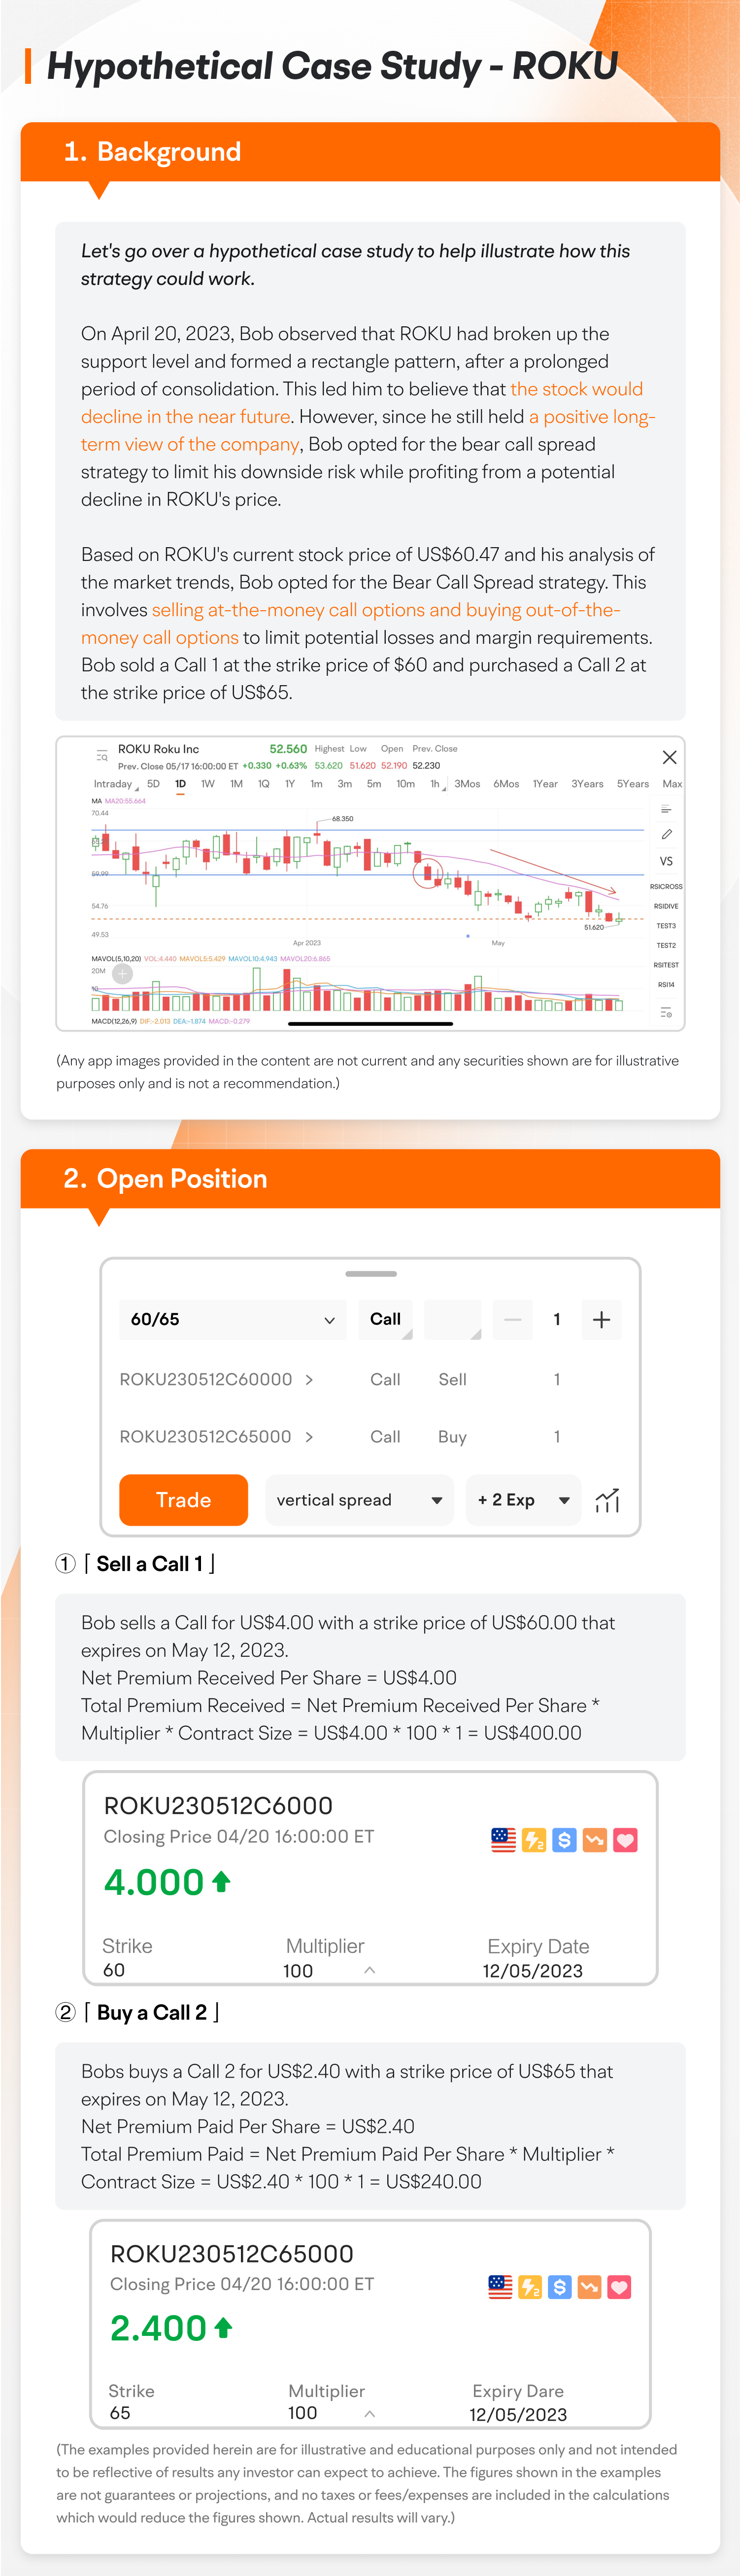This screenshot has height=2576, width=740.
Task: Open the ROKU230512C60000 contract details
Action: 216,1379
